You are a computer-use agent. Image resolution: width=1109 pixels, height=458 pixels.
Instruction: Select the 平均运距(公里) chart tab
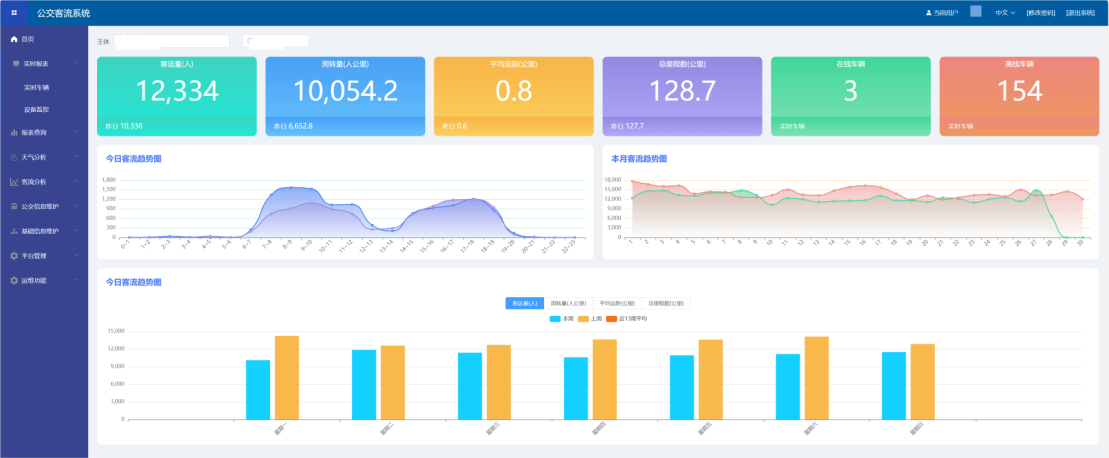(616, 303)
